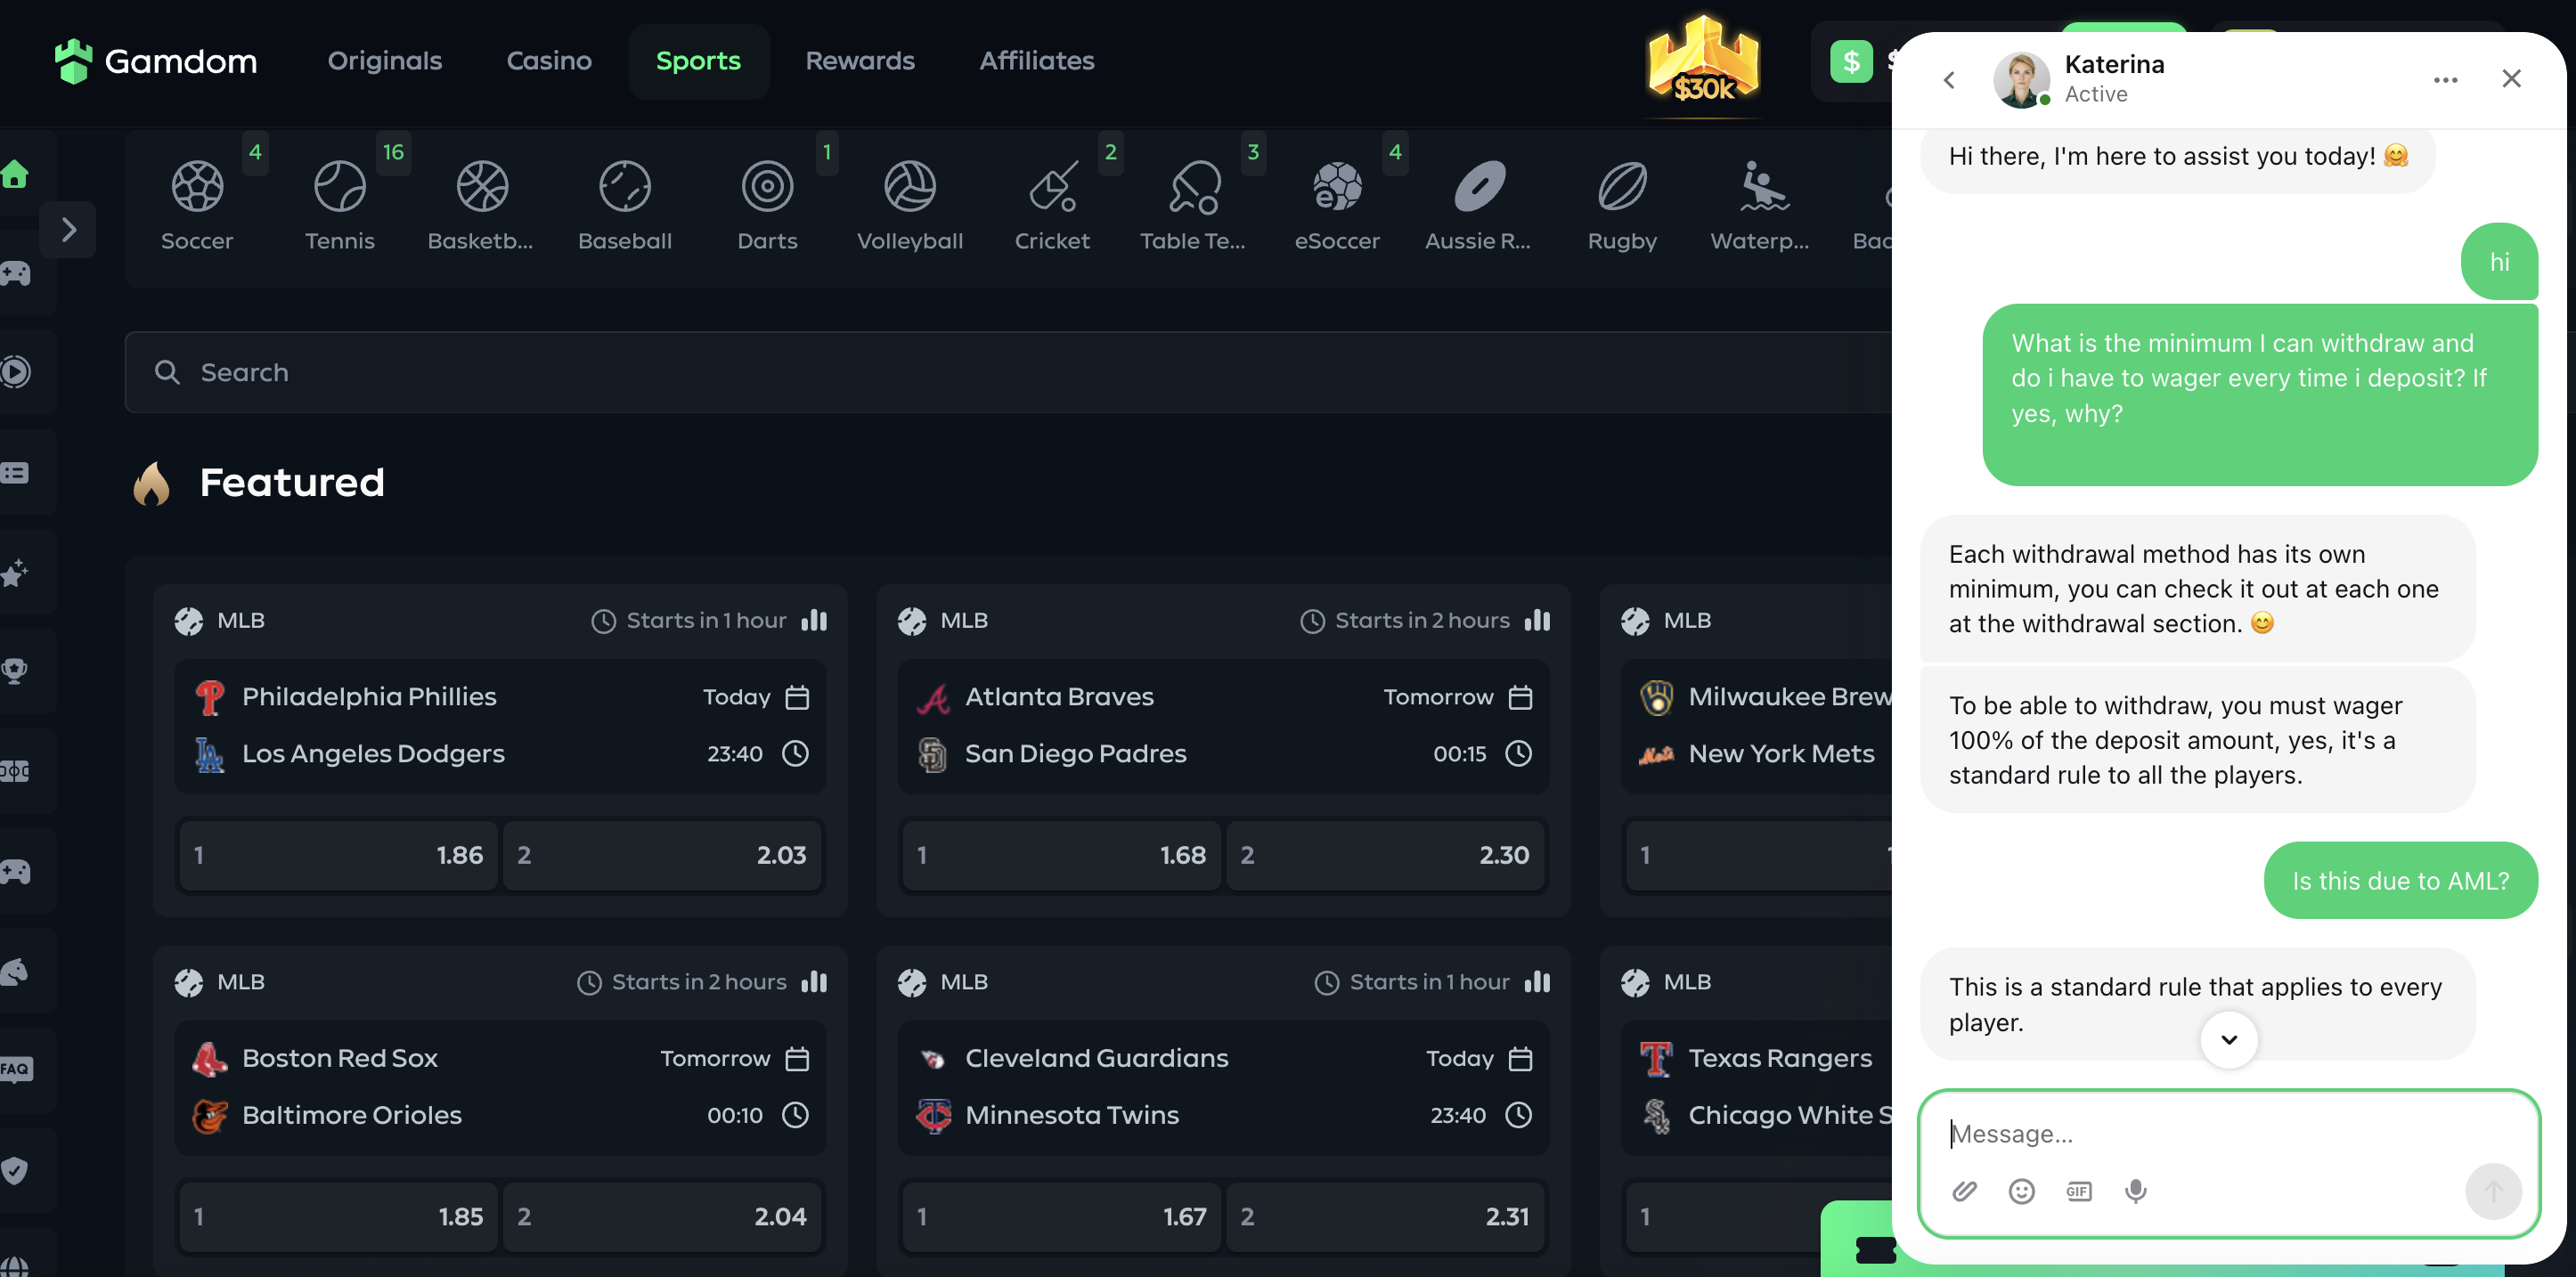This screenshot has height=1277, width=2576.
Task: Select the Sports tab
Action: pos(698,61)
